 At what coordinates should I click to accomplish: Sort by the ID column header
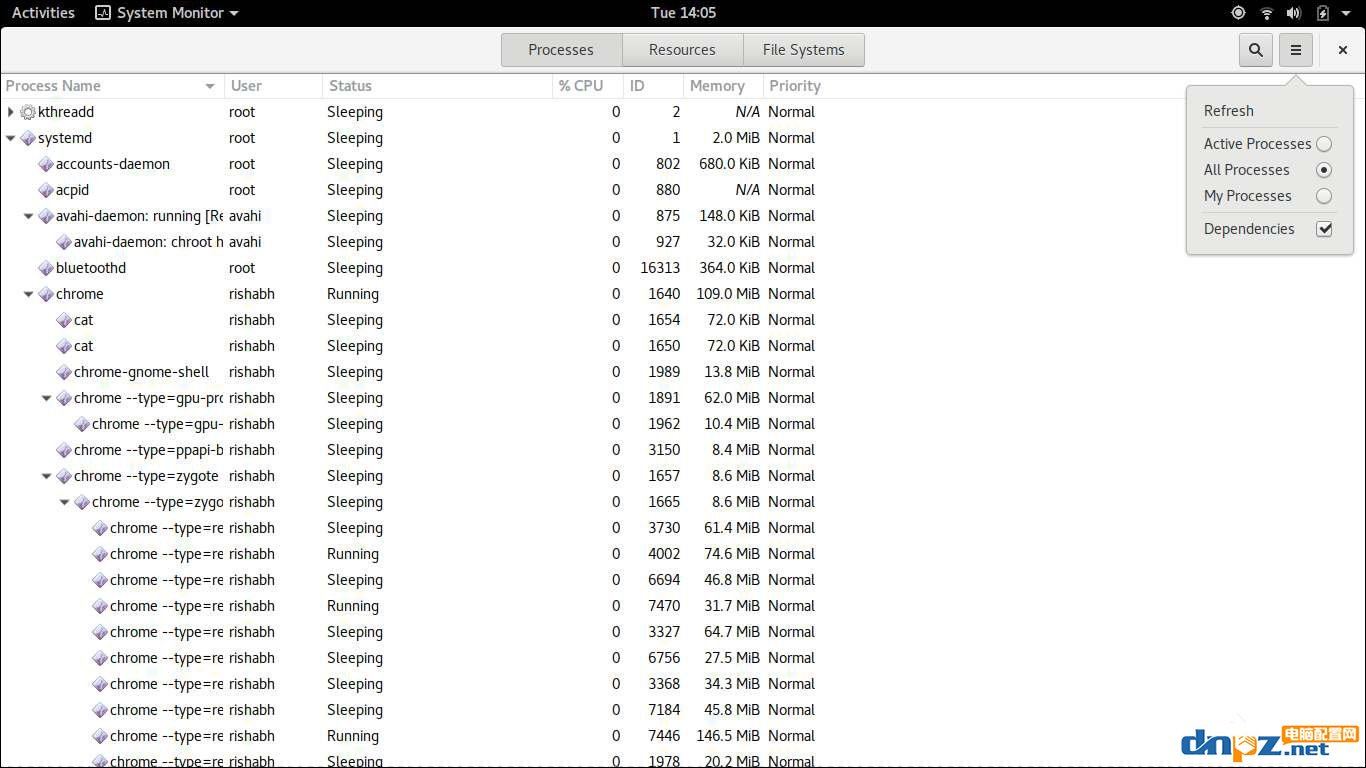click(x=653, y=86)
